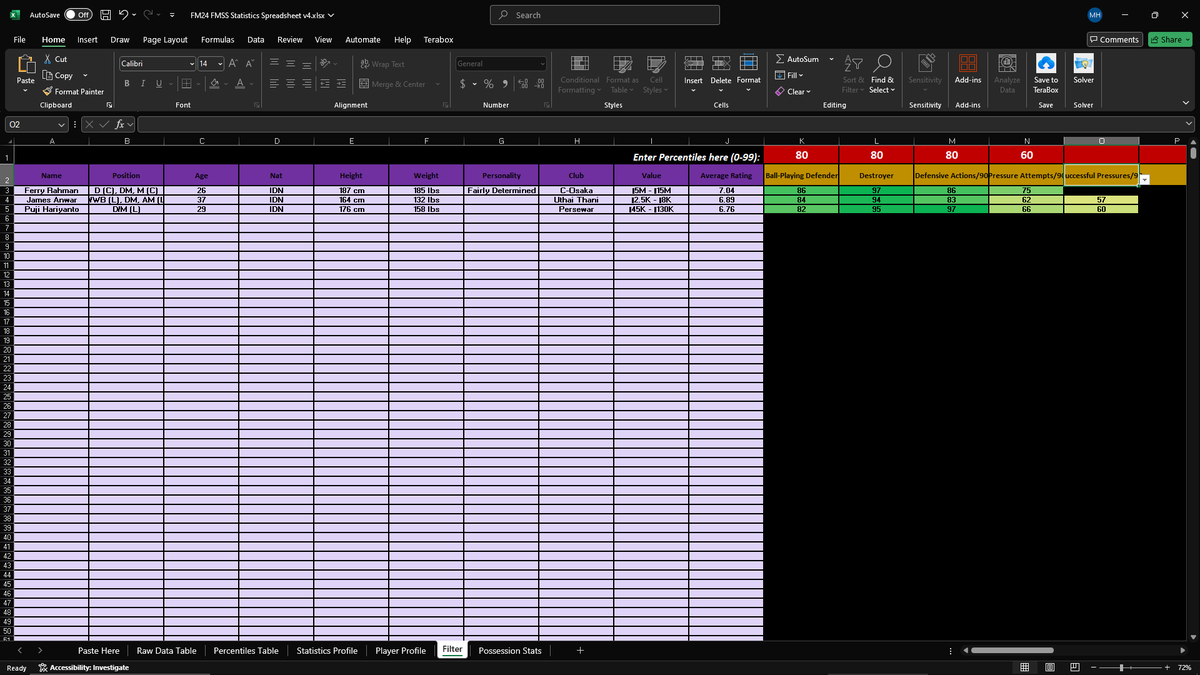Screen dimensions: 1200x675
Task: Decrease decimal places
Action: [x=540, y=84]
